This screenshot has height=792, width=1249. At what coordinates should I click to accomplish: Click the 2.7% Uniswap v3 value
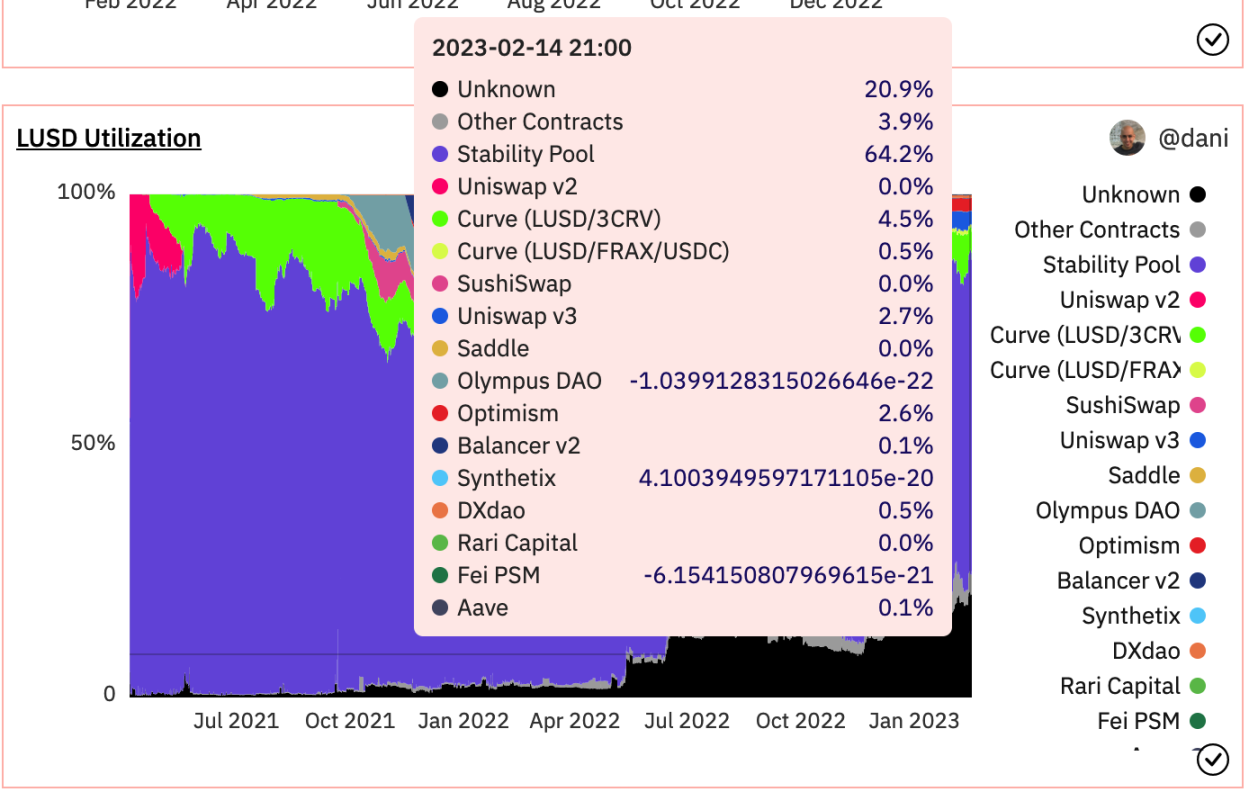(x=905, y=316)
